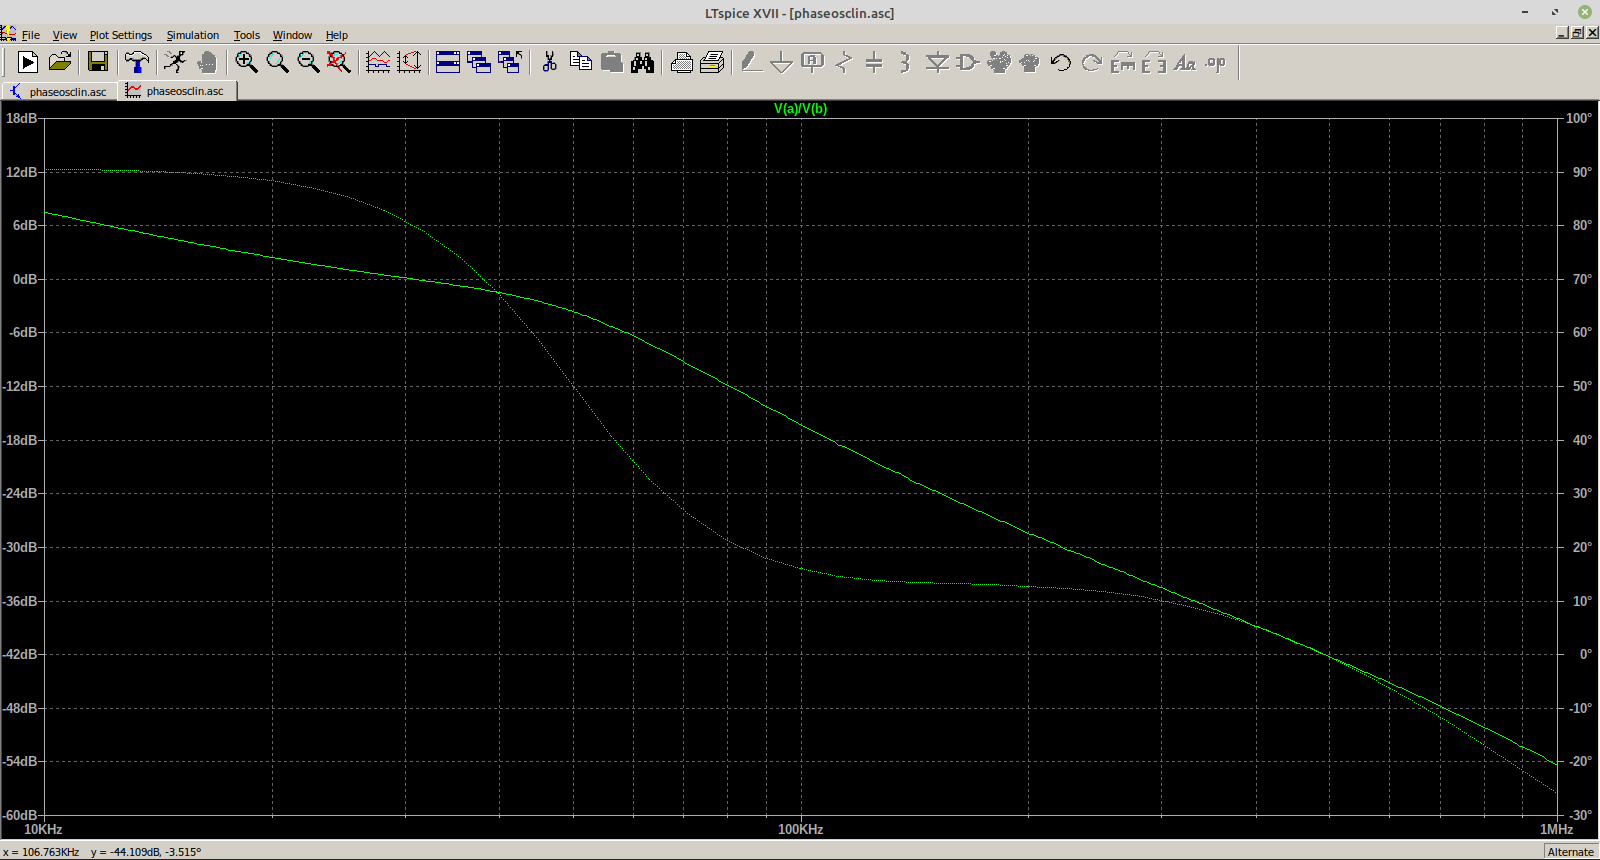This screenshot has width=1600, height=860.
Task: Click the Print icon
Action: (x=712, y=62)
